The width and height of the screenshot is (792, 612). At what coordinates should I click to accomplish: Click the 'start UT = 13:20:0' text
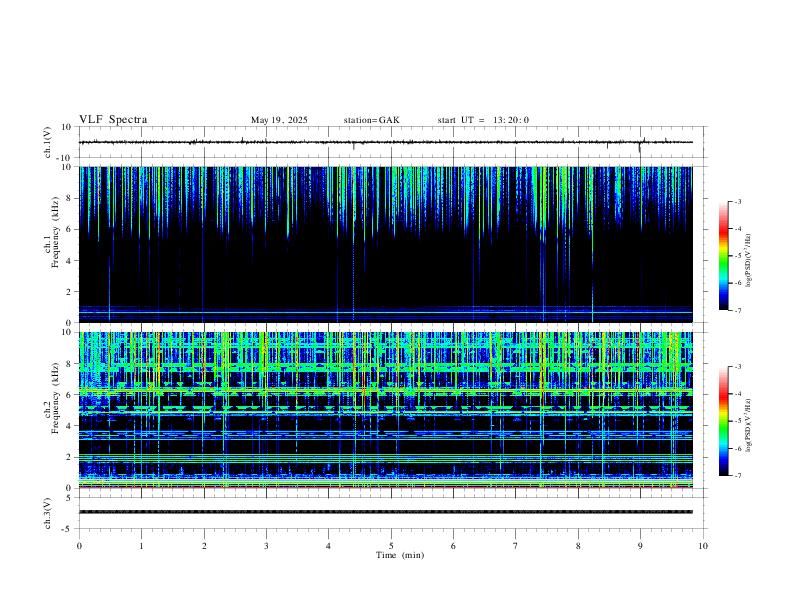click(x=483, y=120)
